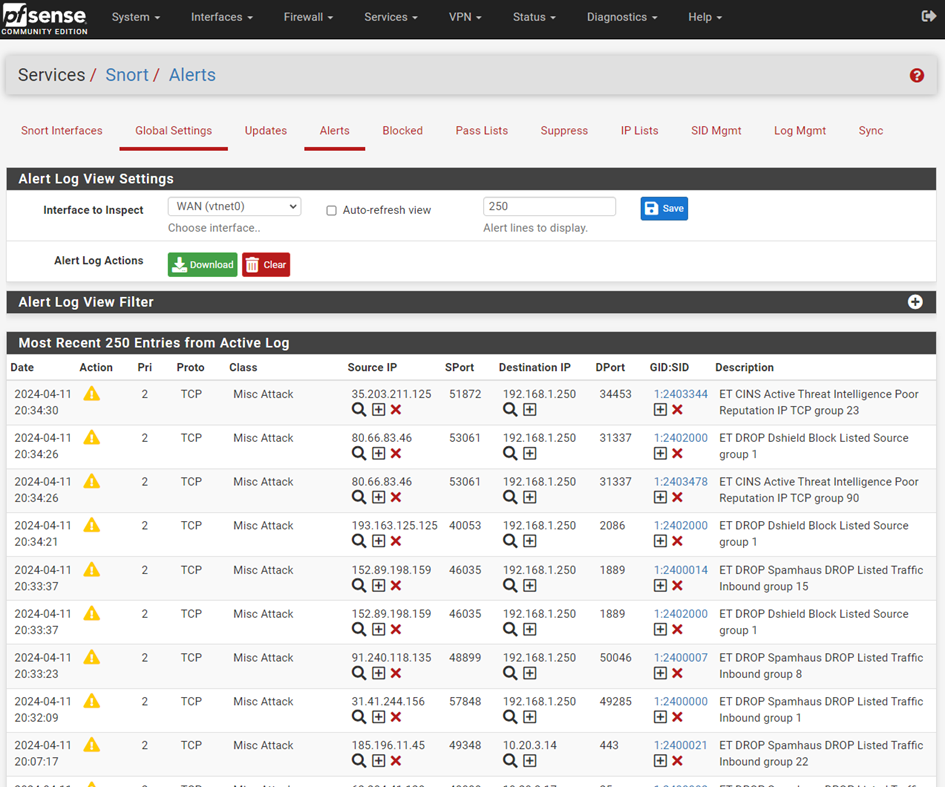This screenshot has height=787, width=945.
Task: Disable rule 1:2403478 using the red X
Action: tap(677, 497)
